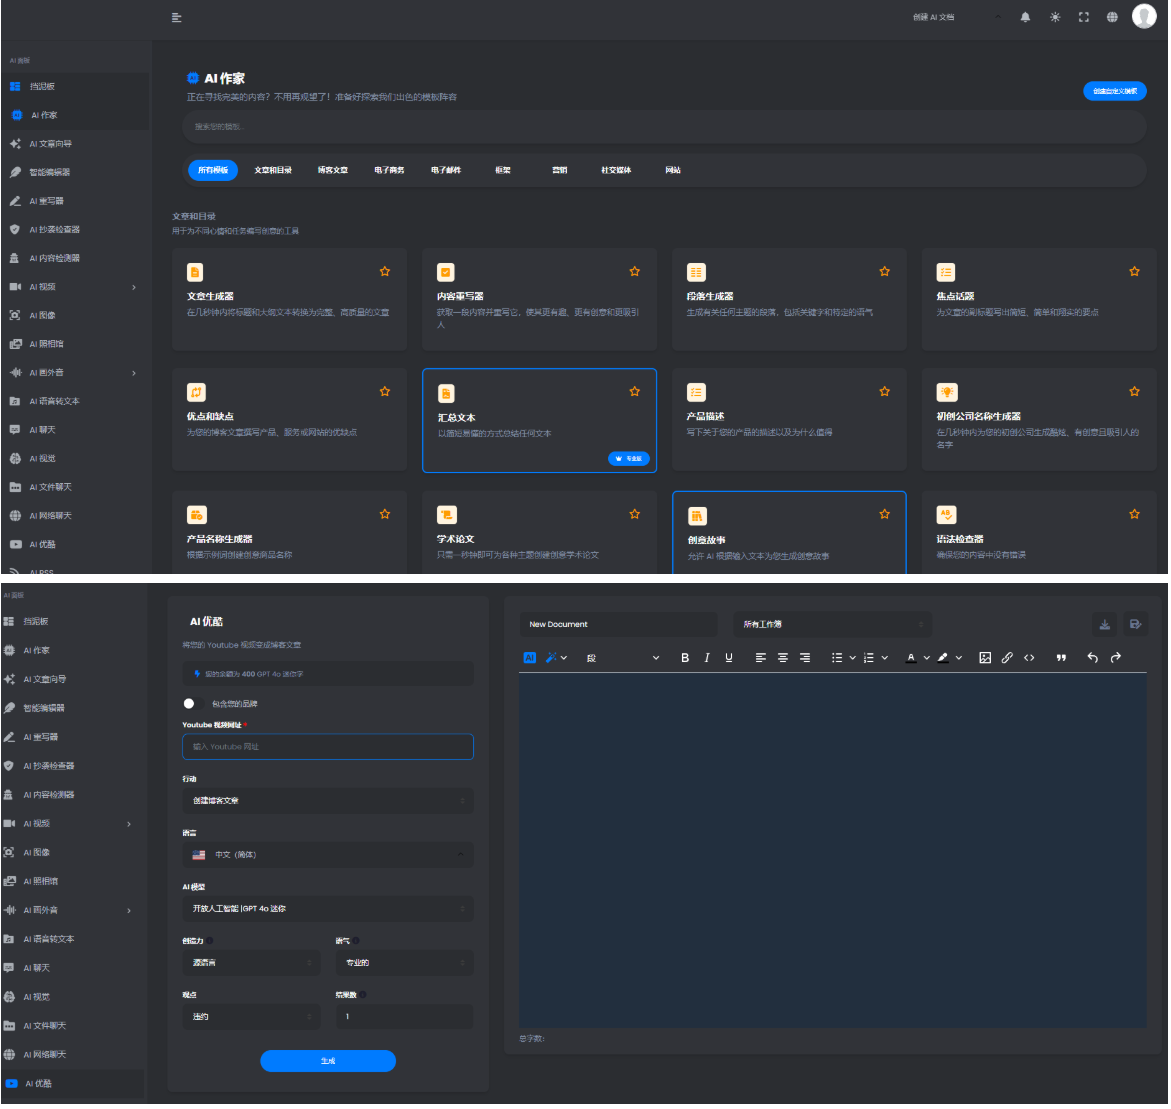Open the 所有工作簿 dropdown
The width and height of the screenshot is (1171, 1109).
coord(832,624)
